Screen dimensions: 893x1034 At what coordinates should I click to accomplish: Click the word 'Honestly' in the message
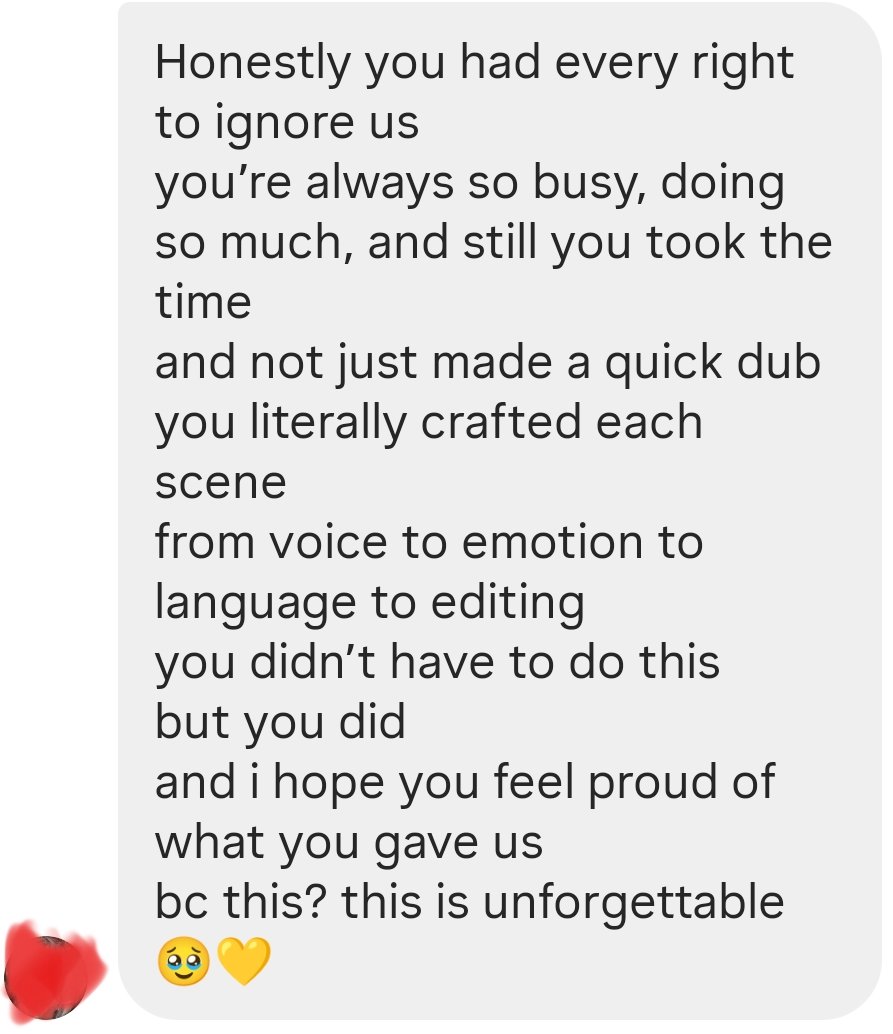click(x=253, y=64)
